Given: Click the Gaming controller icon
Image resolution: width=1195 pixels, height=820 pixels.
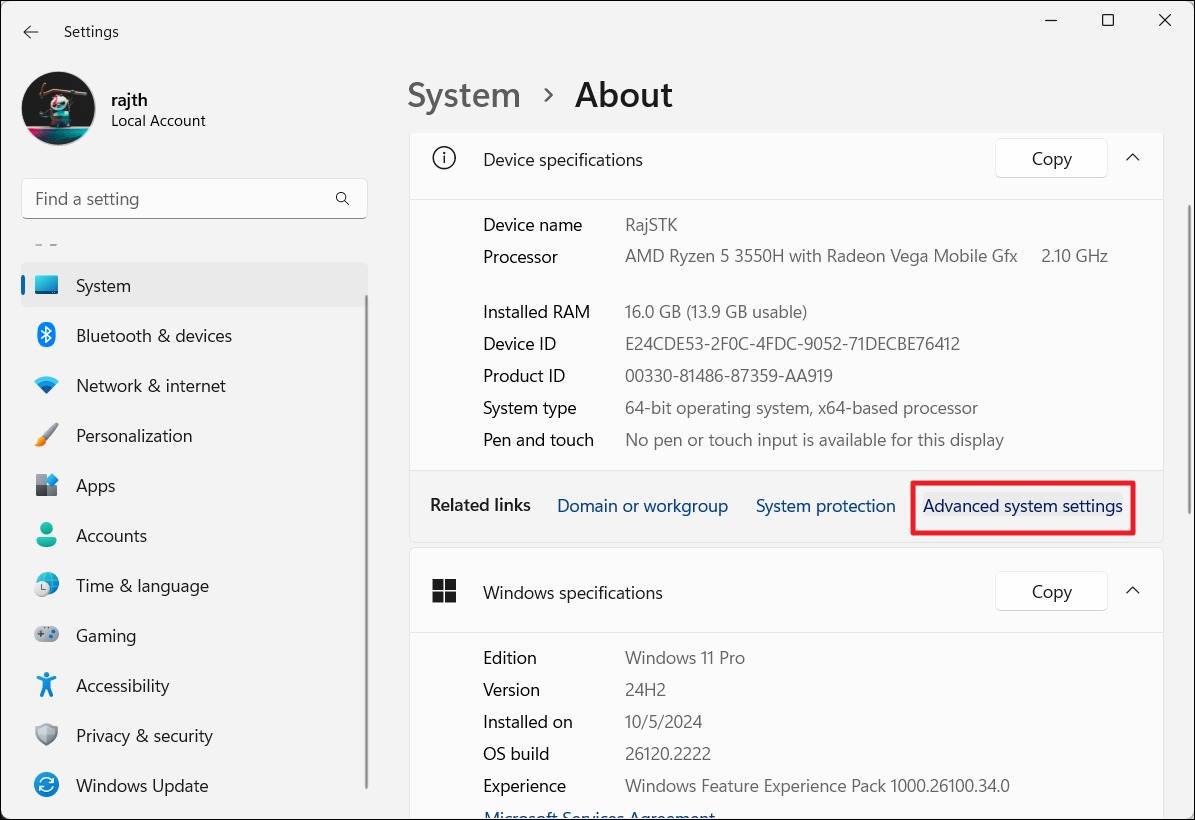Looking at the screenshot, I should (46, 636).
